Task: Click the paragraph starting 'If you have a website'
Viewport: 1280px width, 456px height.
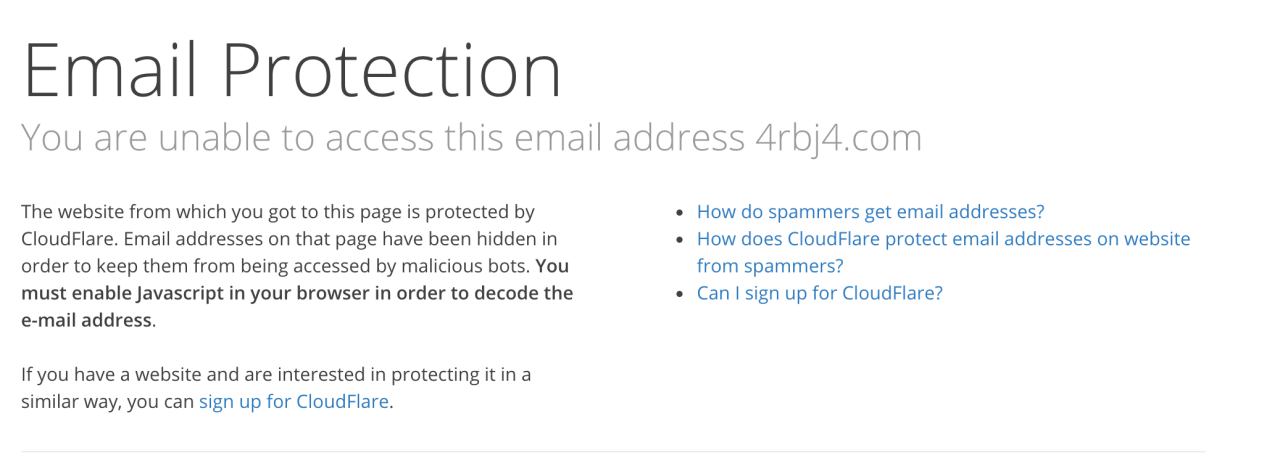Action: 275,375
